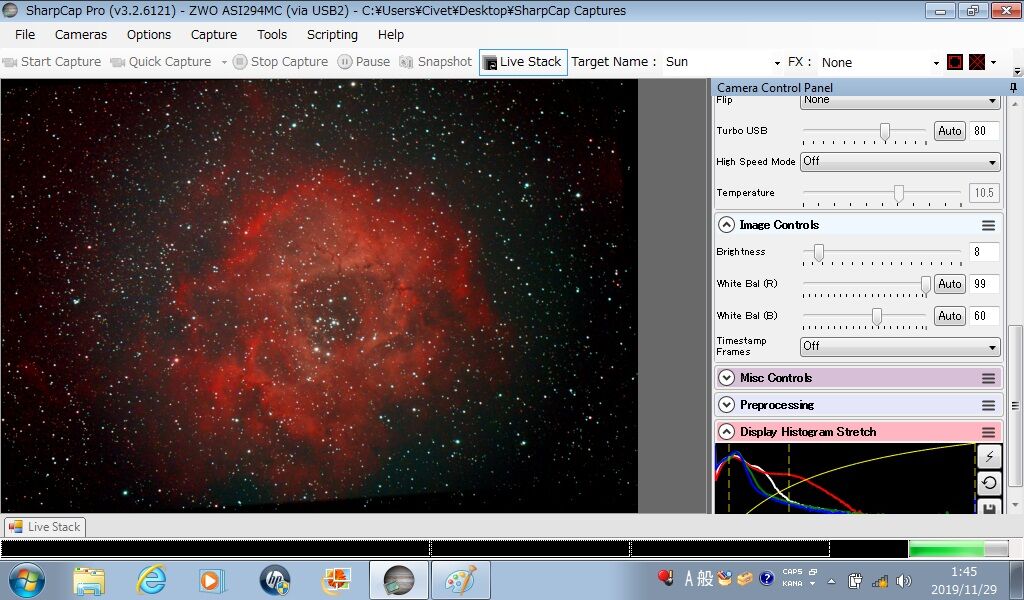Viewport: 1024px width, 600px height.
Task: Open the Windows Start menu
Action: [x=26, y=580]
